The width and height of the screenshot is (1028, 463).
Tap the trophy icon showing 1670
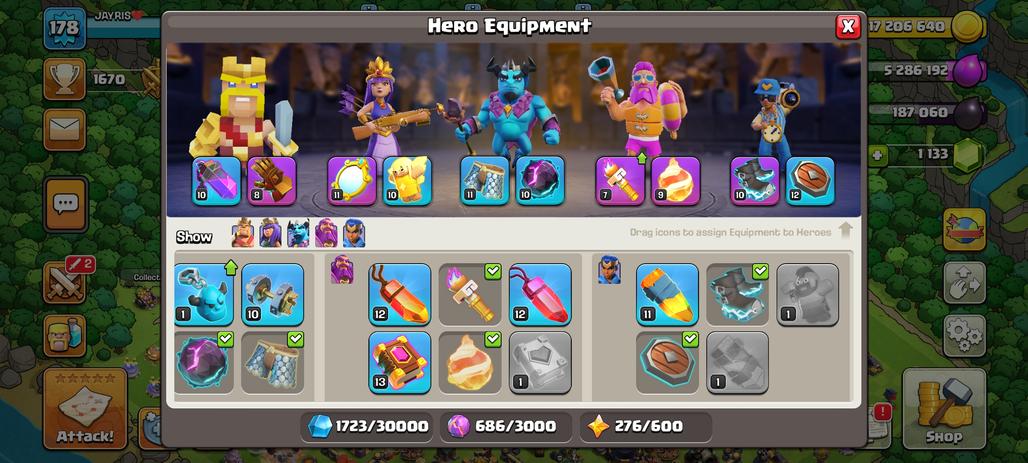65,79
